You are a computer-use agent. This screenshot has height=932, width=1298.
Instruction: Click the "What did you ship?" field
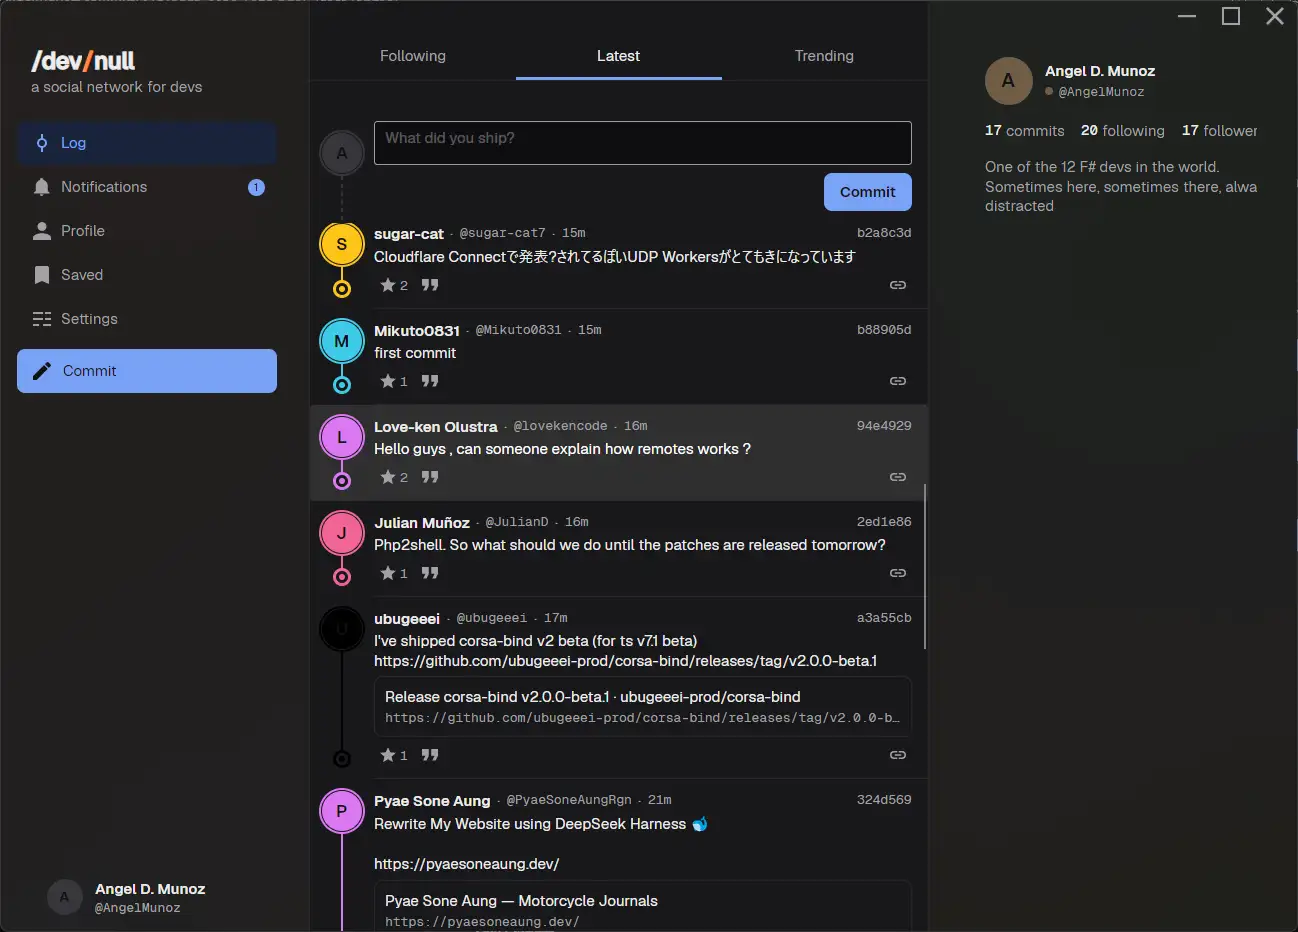643,143
